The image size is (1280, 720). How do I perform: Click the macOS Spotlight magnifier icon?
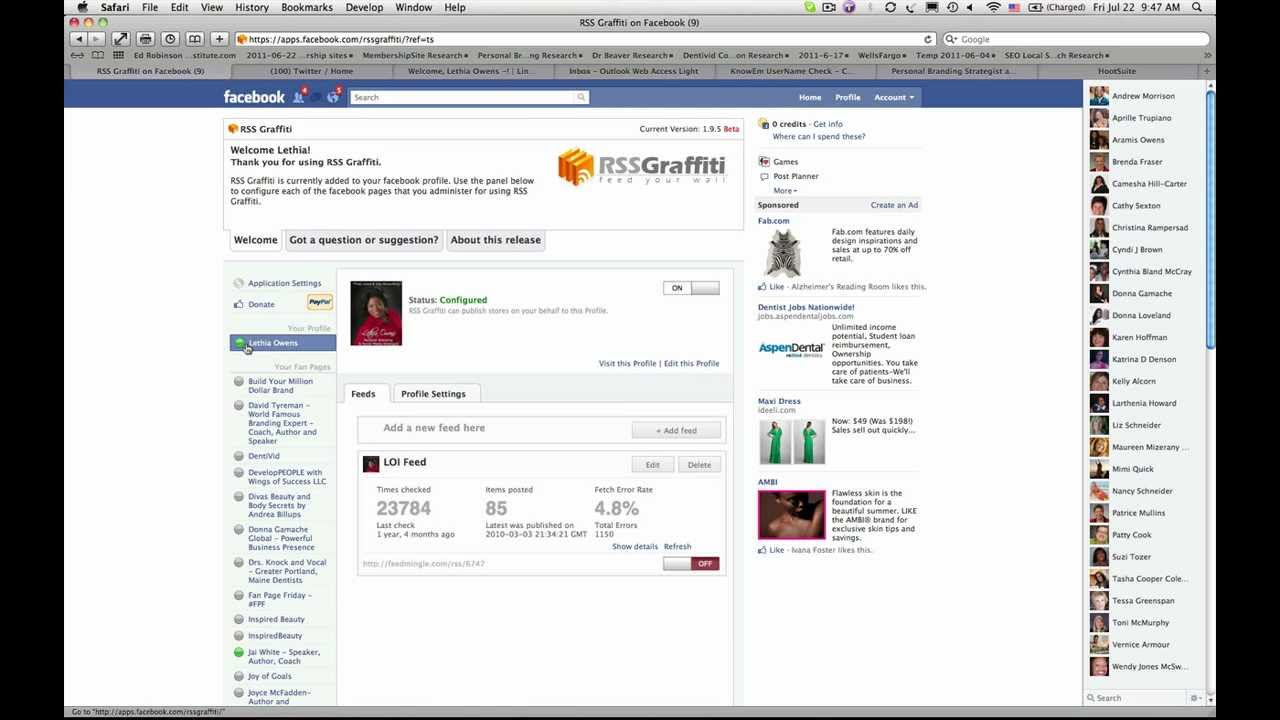point(1197,7)
